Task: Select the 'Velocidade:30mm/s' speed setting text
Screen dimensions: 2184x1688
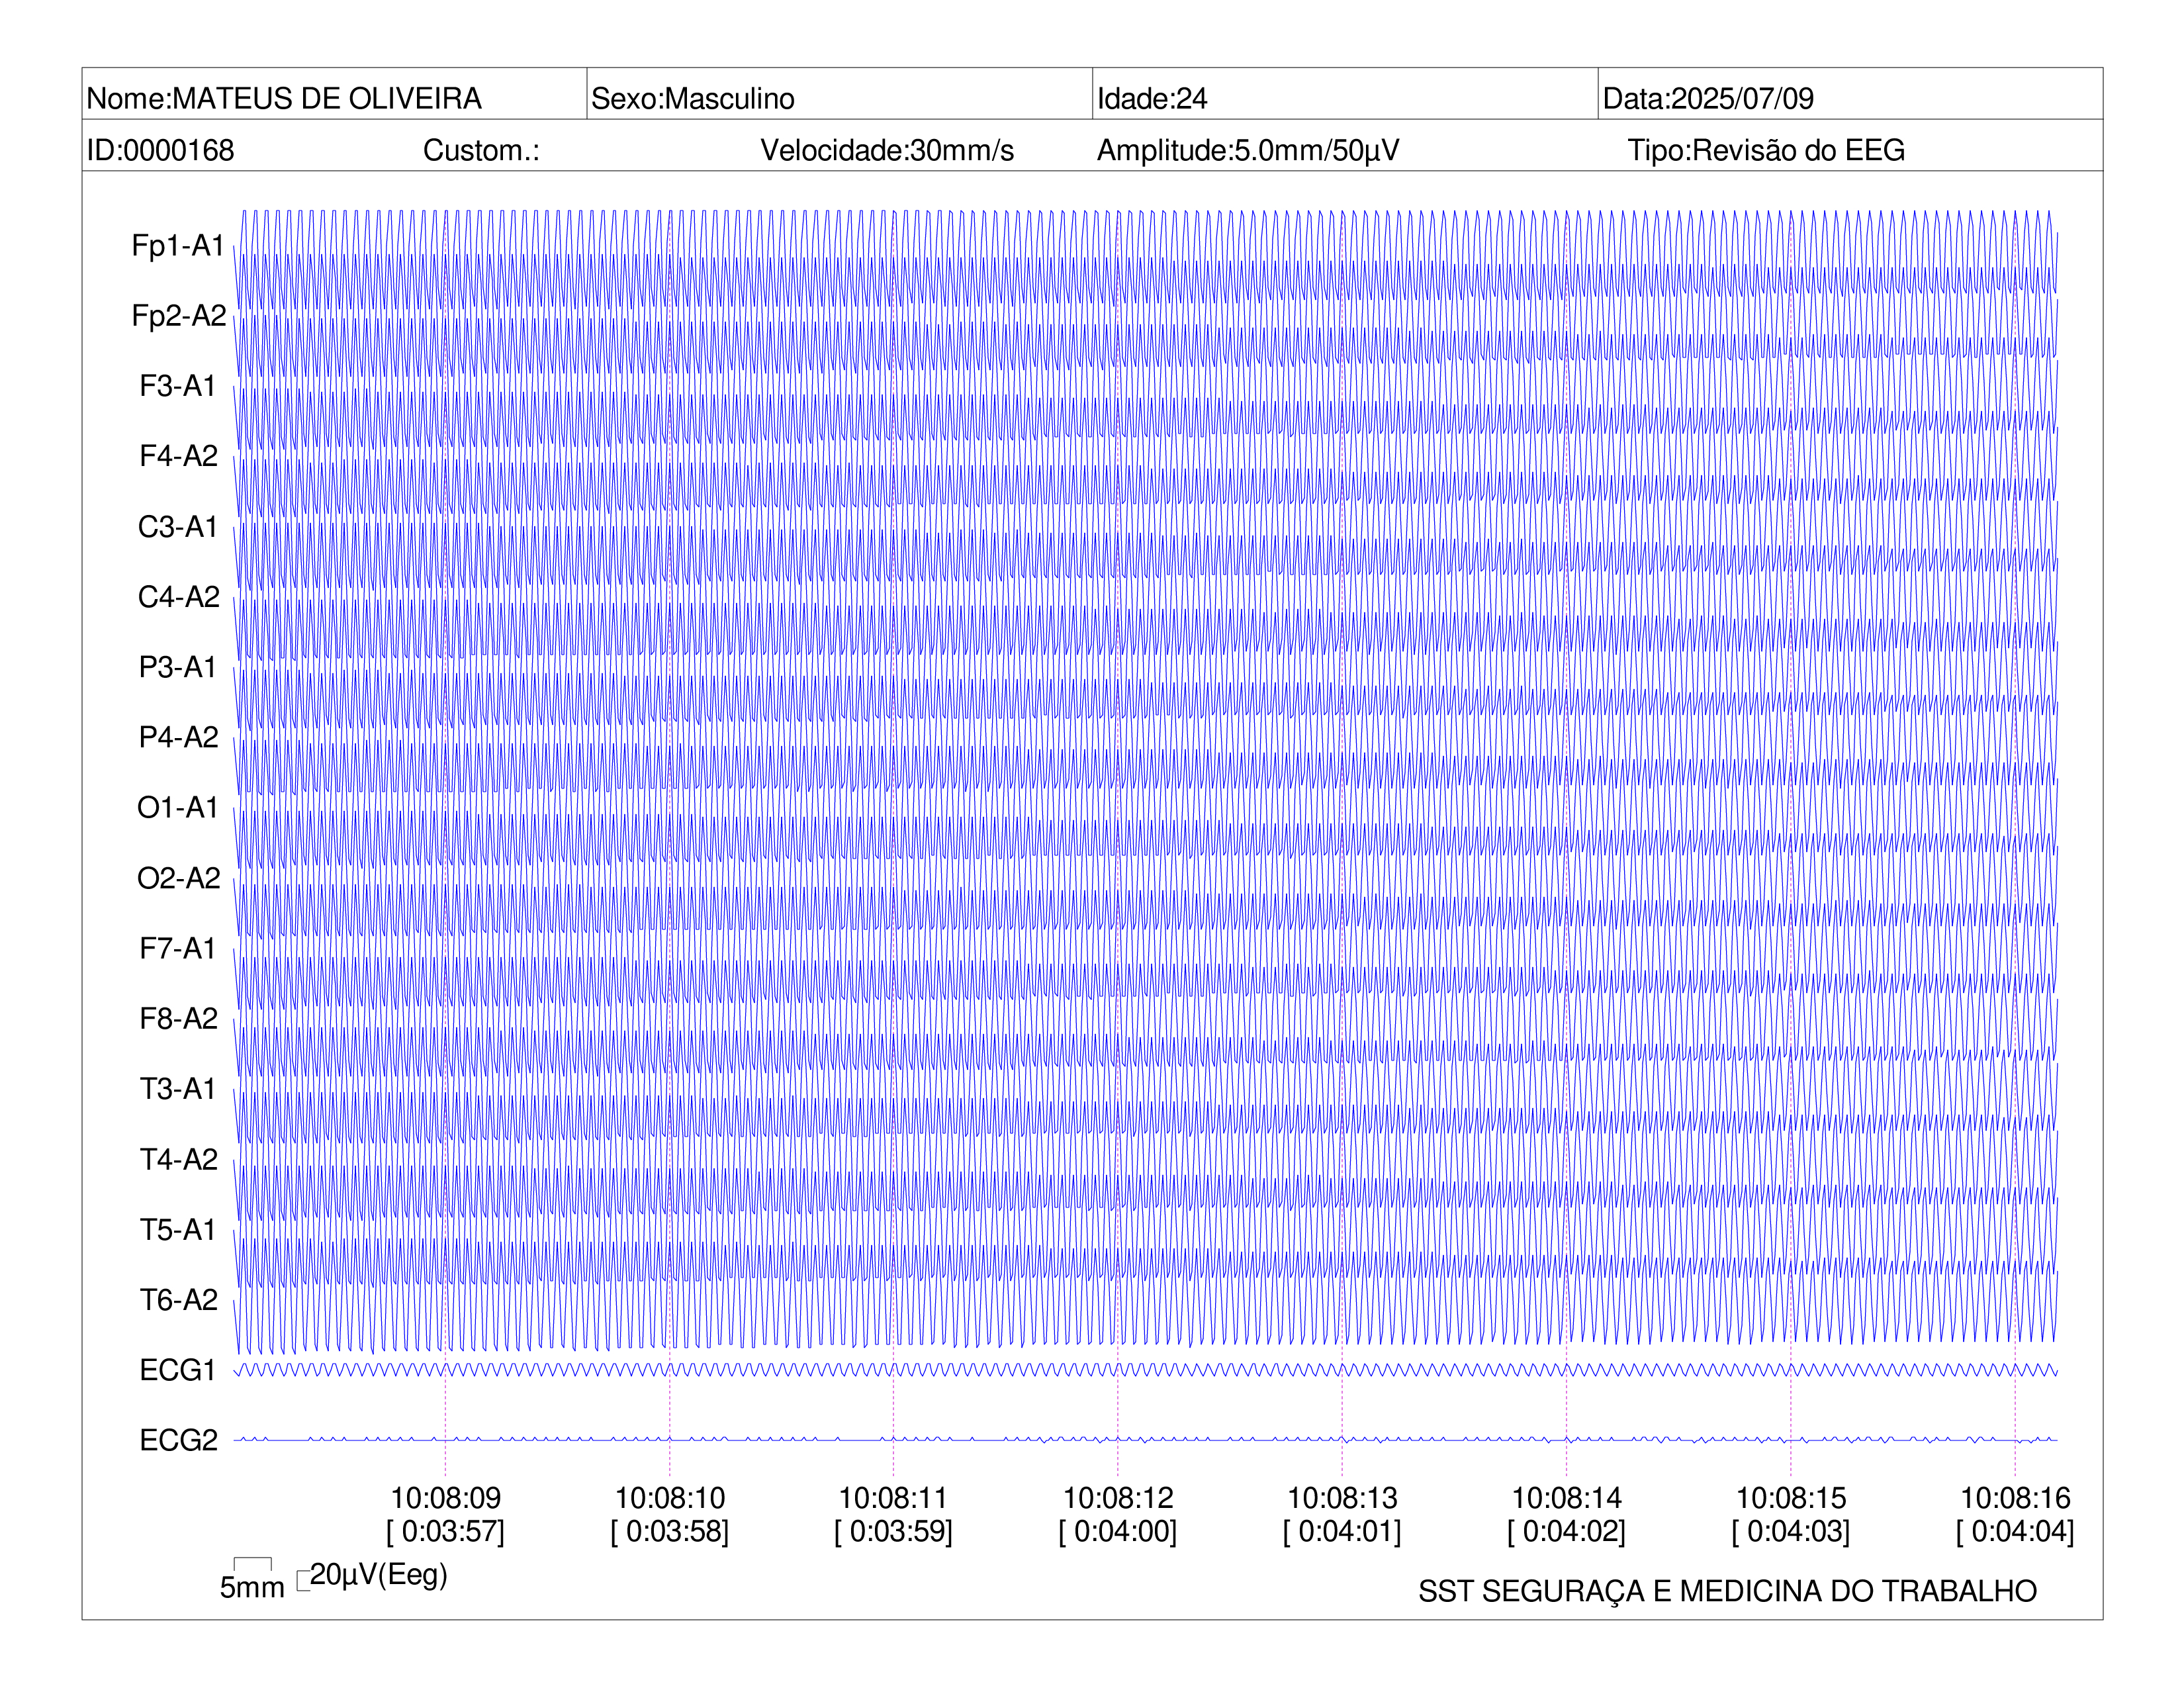Action: pyautogui.click(x=887, y=150)
